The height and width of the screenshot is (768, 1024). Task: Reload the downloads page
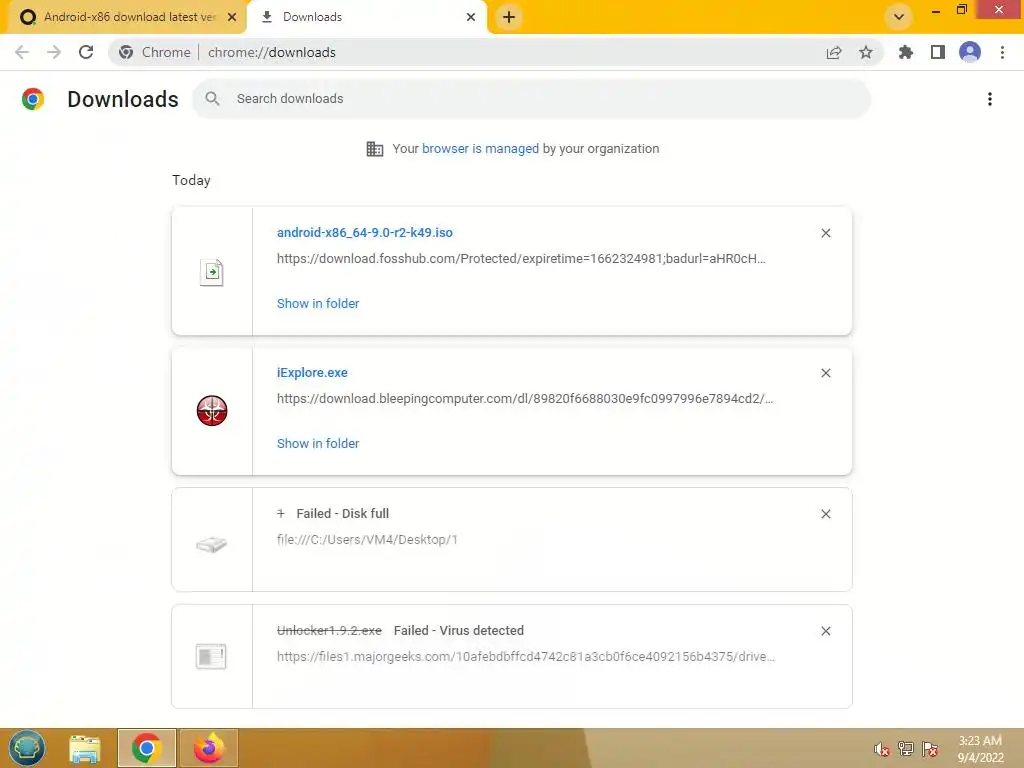(86, 52)
